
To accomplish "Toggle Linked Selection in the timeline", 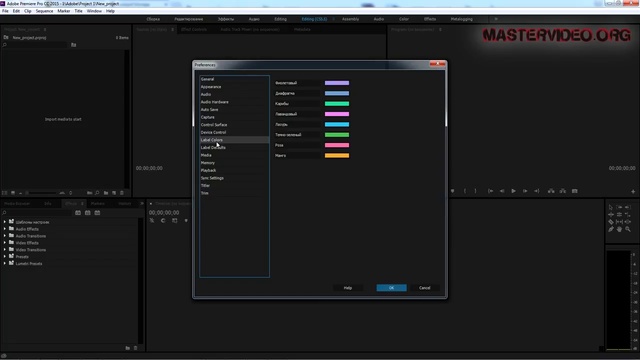I will coord(175,221).
